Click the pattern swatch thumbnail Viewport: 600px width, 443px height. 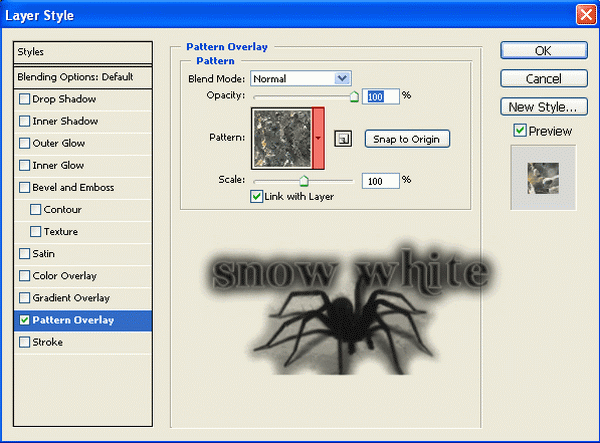[282, 139]
